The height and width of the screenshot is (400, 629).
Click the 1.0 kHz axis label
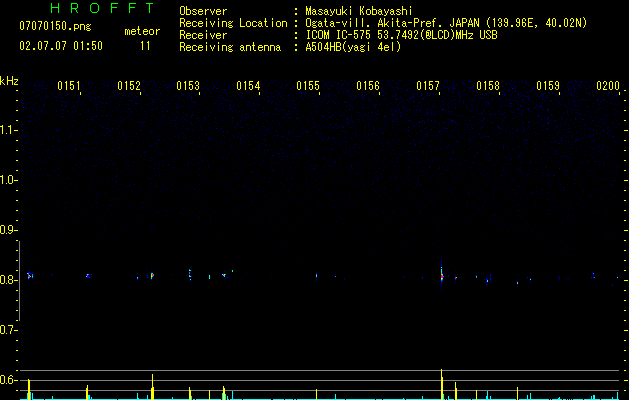[8, 180]
